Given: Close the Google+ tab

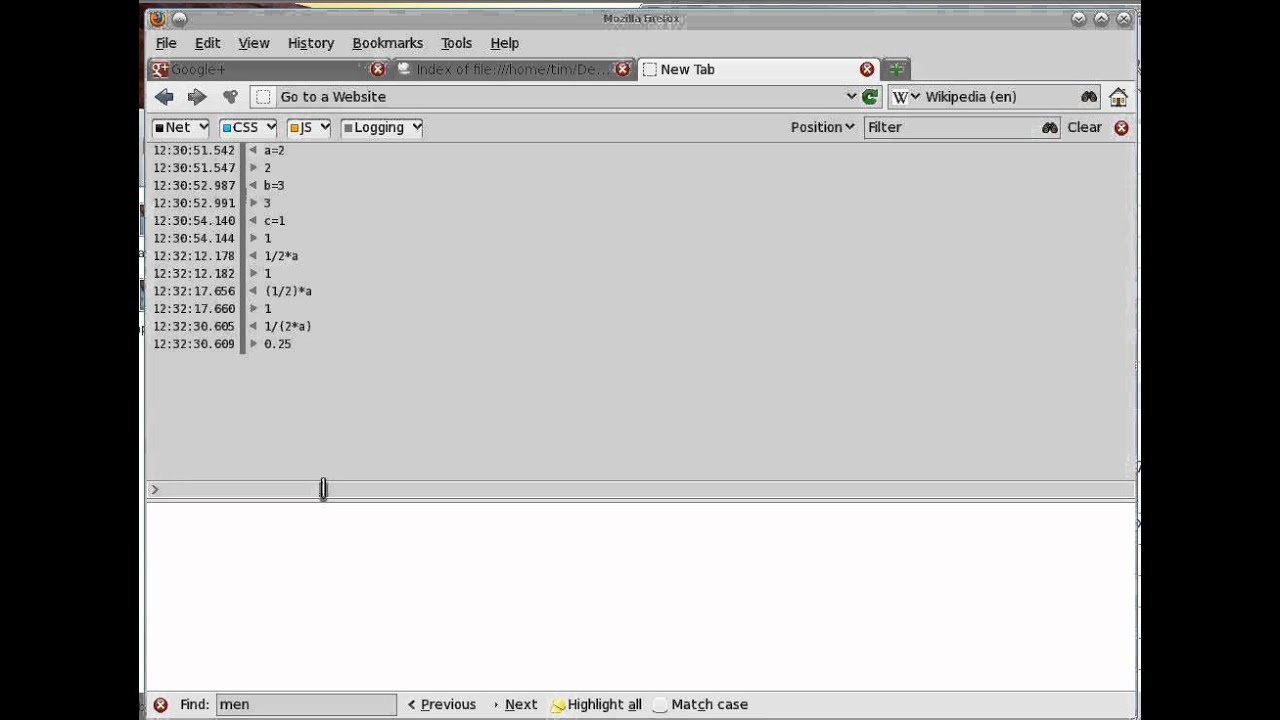Looking at the screenshot, I should pos(377,69).
